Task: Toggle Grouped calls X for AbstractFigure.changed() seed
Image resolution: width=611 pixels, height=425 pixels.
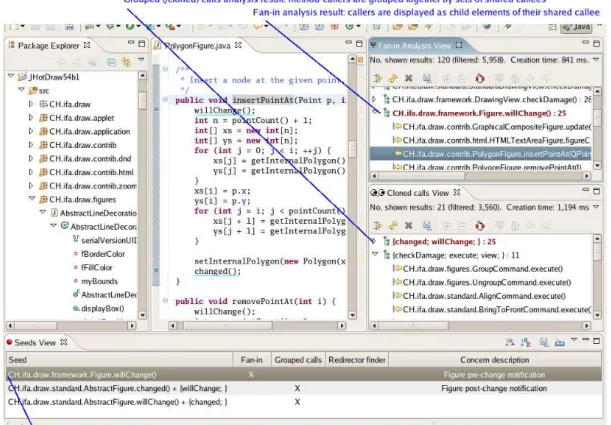Action: tap(297, 388)
